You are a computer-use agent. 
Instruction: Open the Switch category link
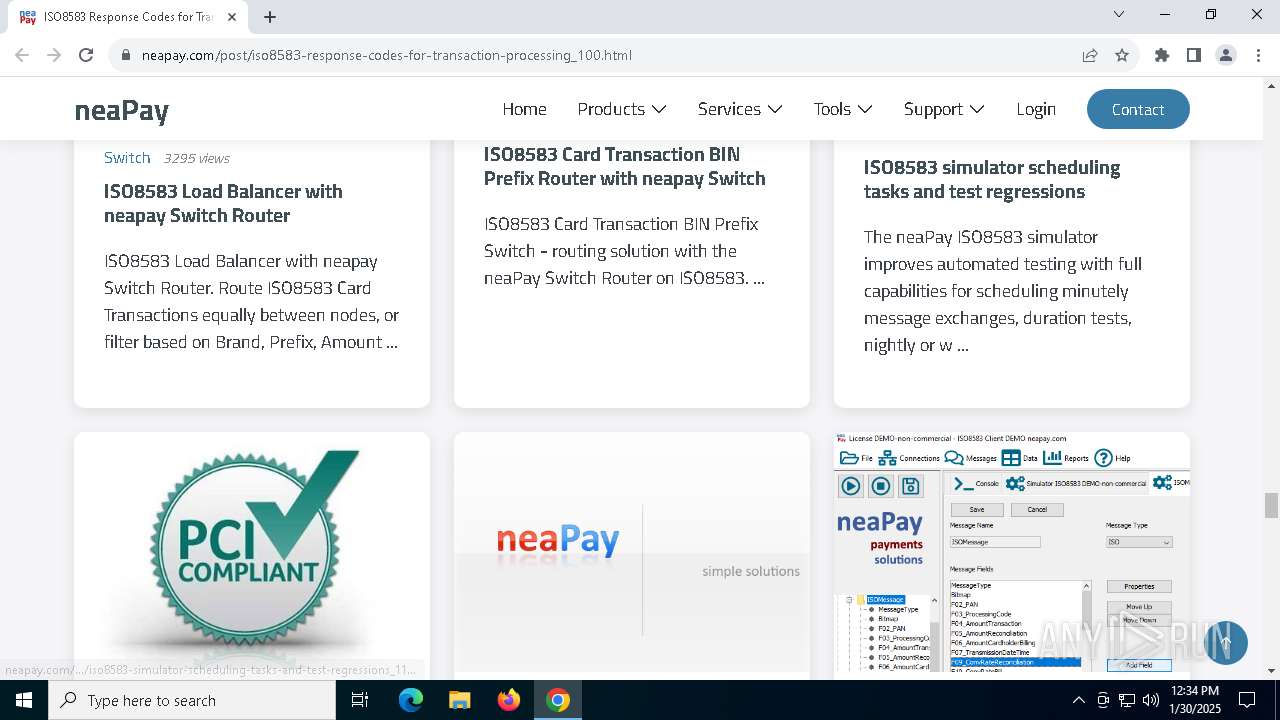(127, 158)
